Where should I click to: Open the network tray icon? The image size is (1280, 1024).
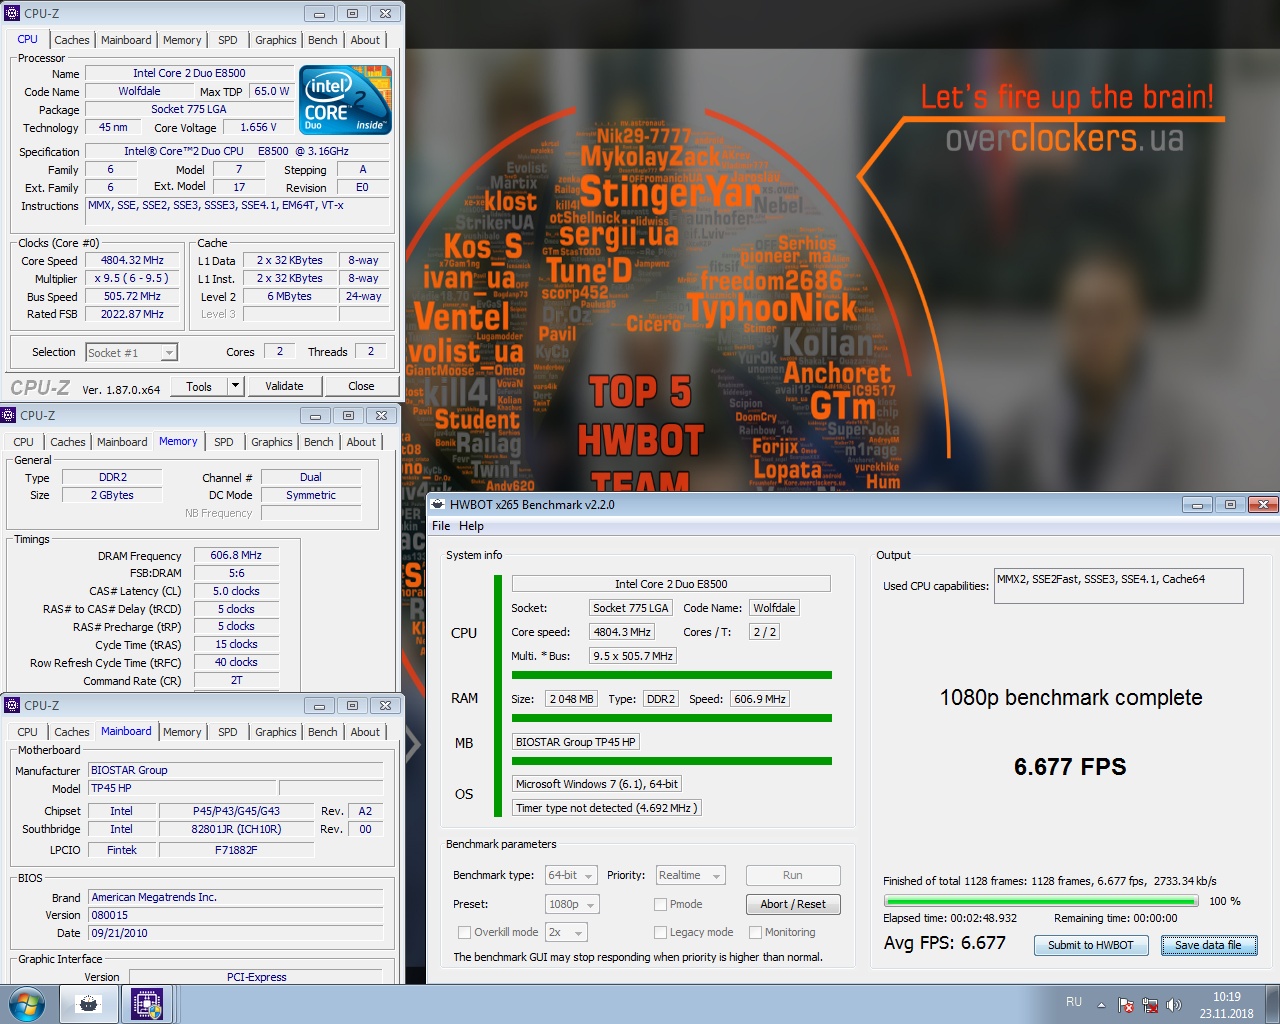1150,1005
